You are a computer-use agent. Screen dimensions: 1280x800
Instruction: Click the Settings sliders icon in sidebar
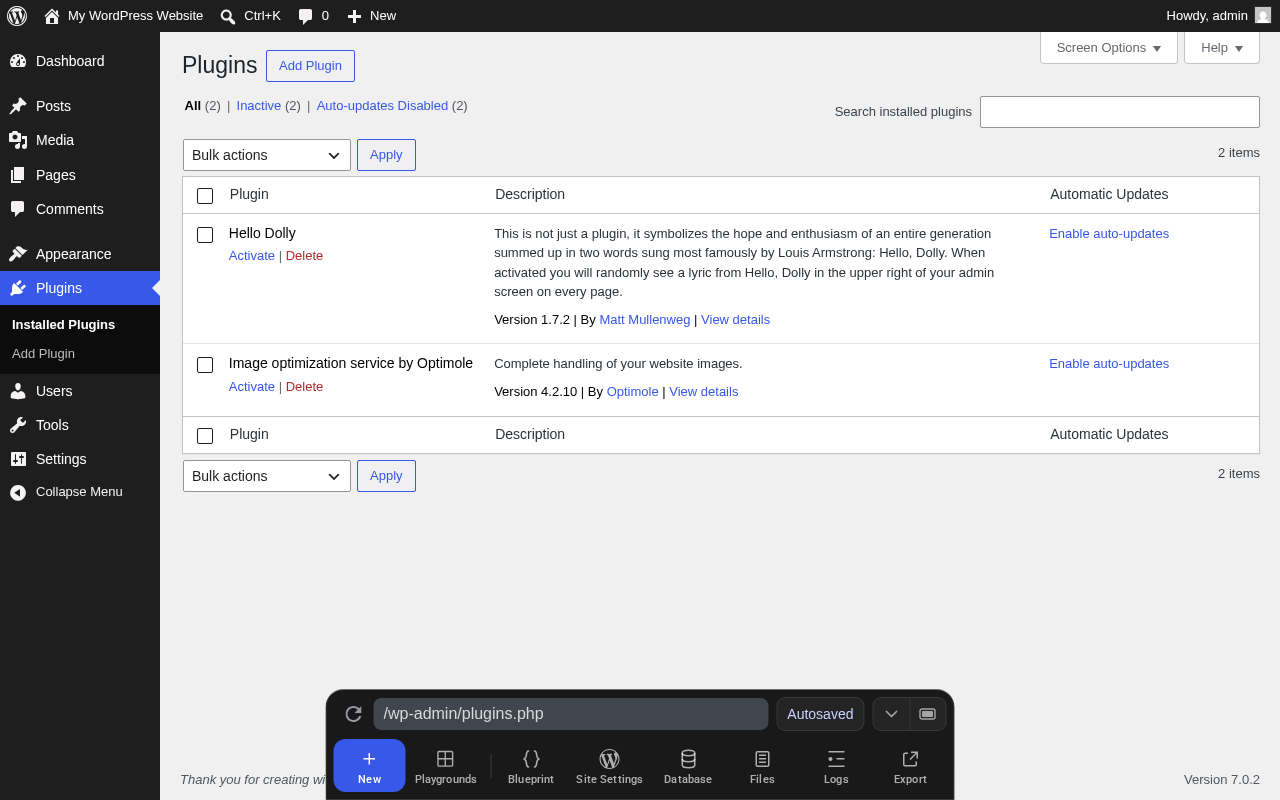18,459
